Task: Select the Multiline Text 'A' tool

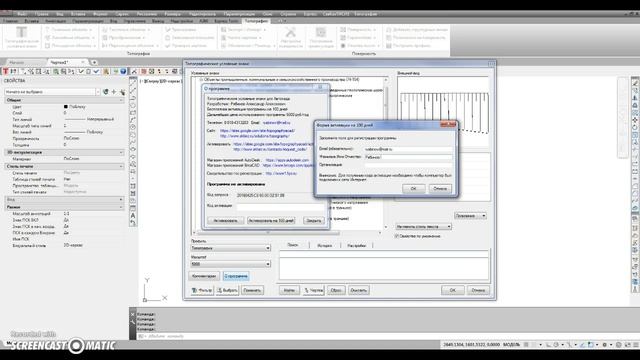Action: tap(133, 216)
